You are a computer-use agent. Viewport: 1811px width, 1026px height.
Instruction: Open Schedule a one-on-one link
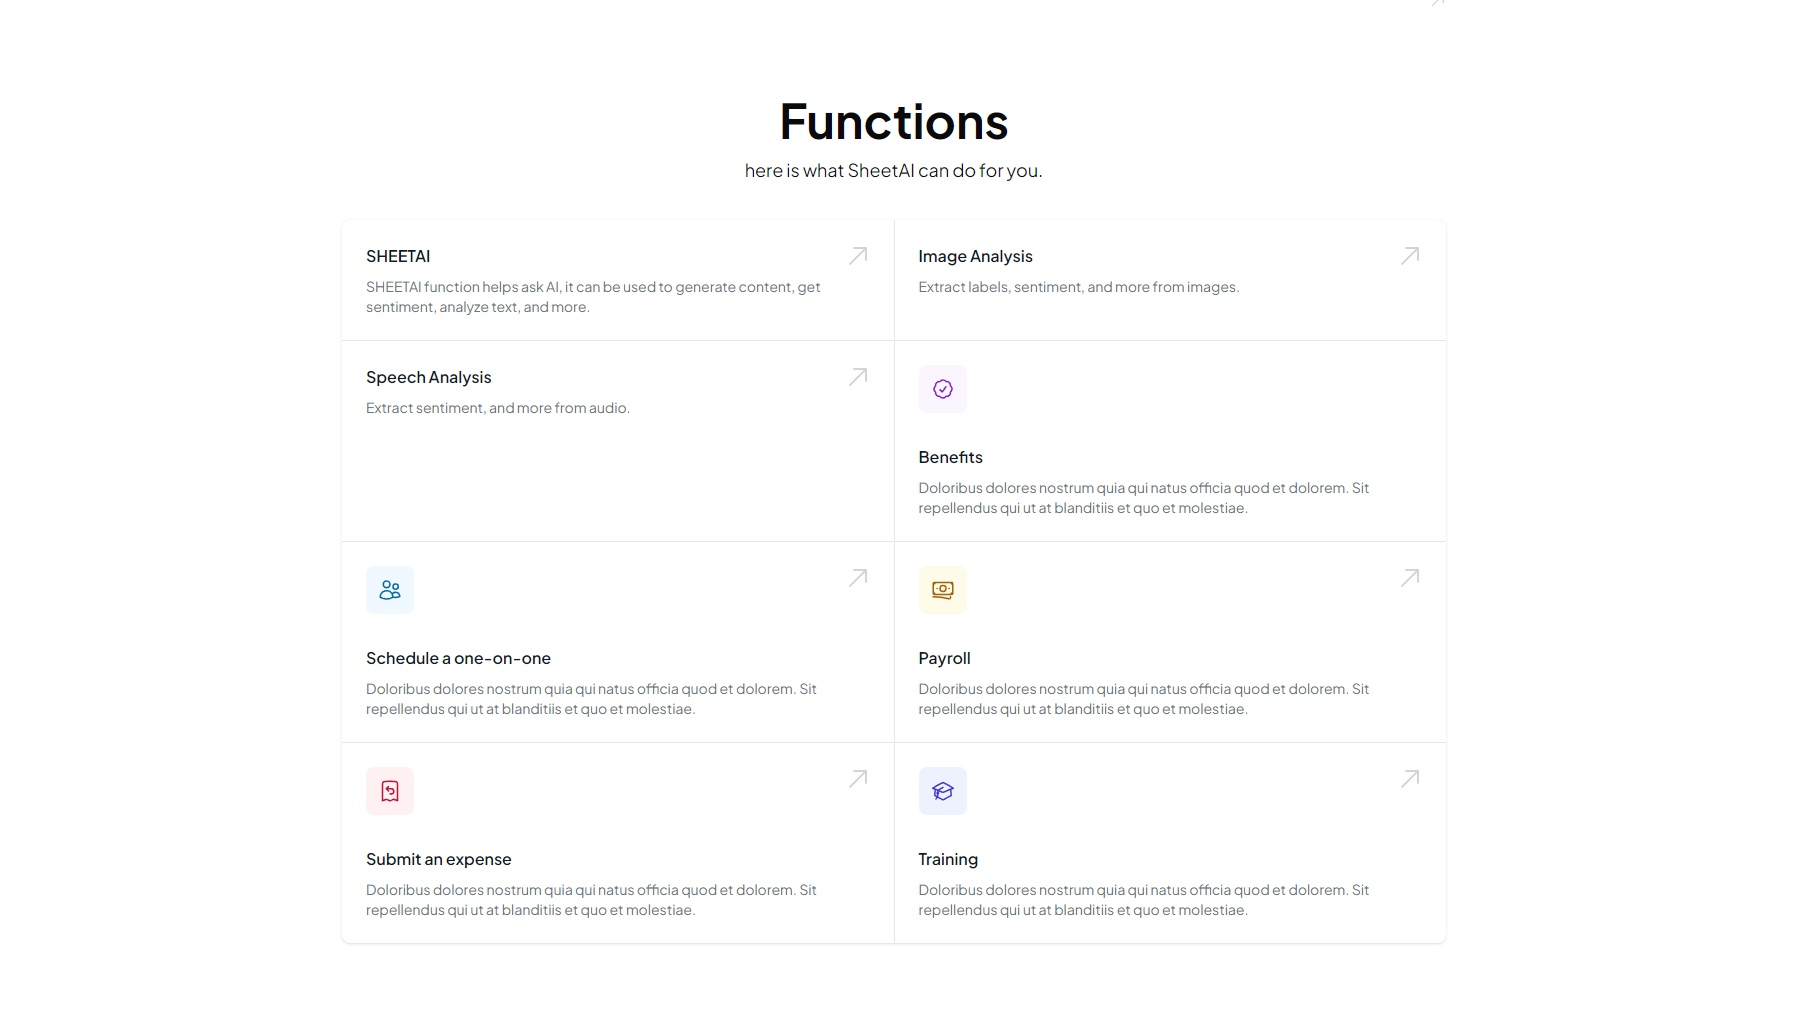click(458, 659)
